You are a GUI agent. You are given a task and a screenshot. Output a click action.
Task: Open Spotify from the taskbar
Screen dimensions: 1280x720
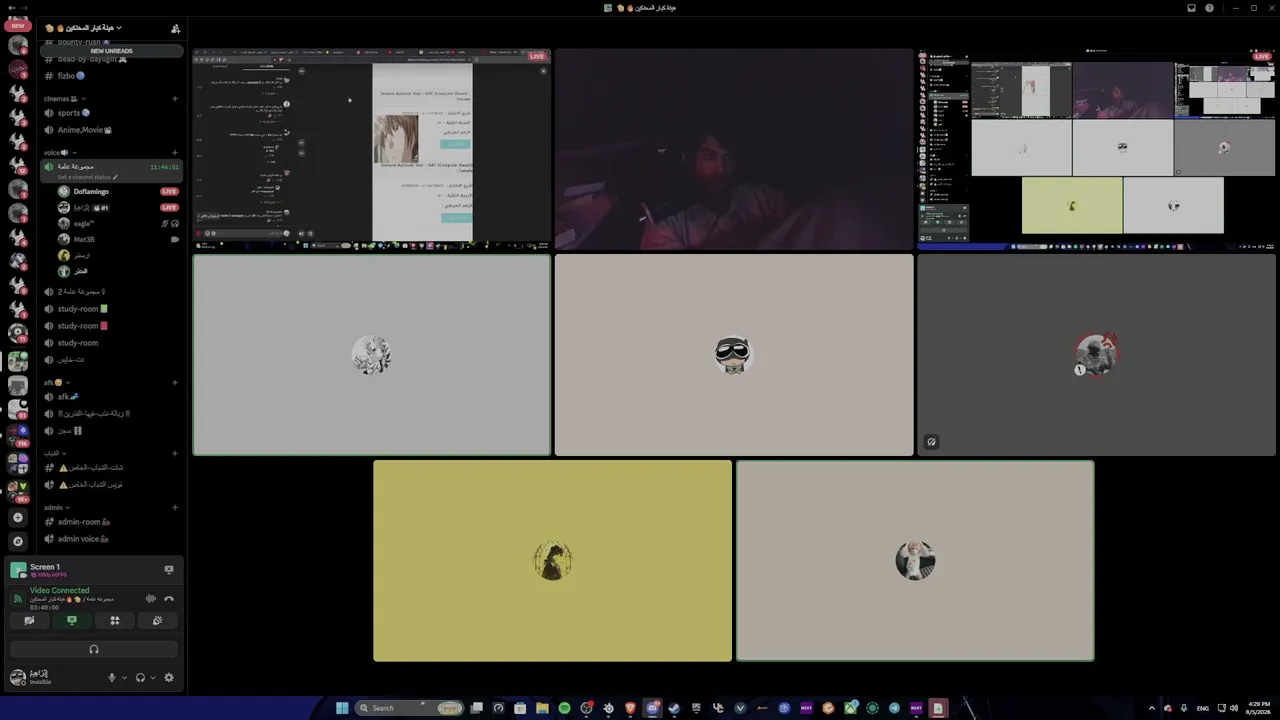point(564,708)
